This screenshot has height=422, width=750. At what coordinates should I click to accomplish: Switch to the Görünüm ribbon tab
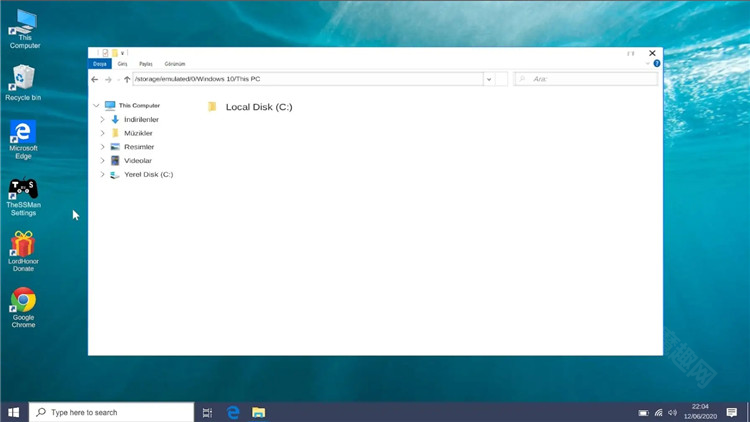click(x=175, y=64)
